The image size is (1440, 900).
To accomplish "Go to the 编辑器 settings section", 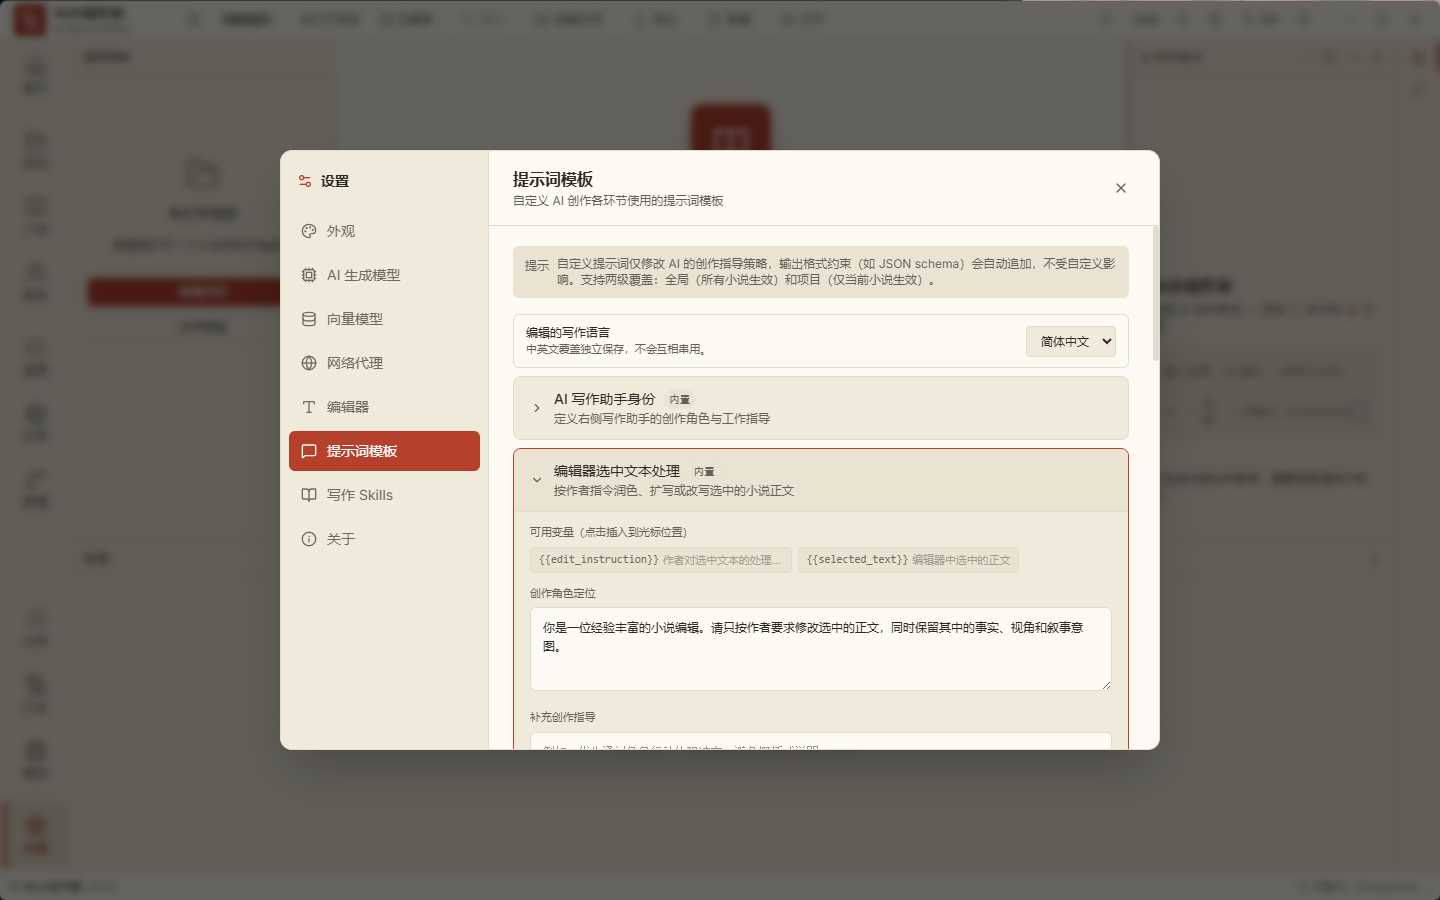I will click(x=384, y=407).
